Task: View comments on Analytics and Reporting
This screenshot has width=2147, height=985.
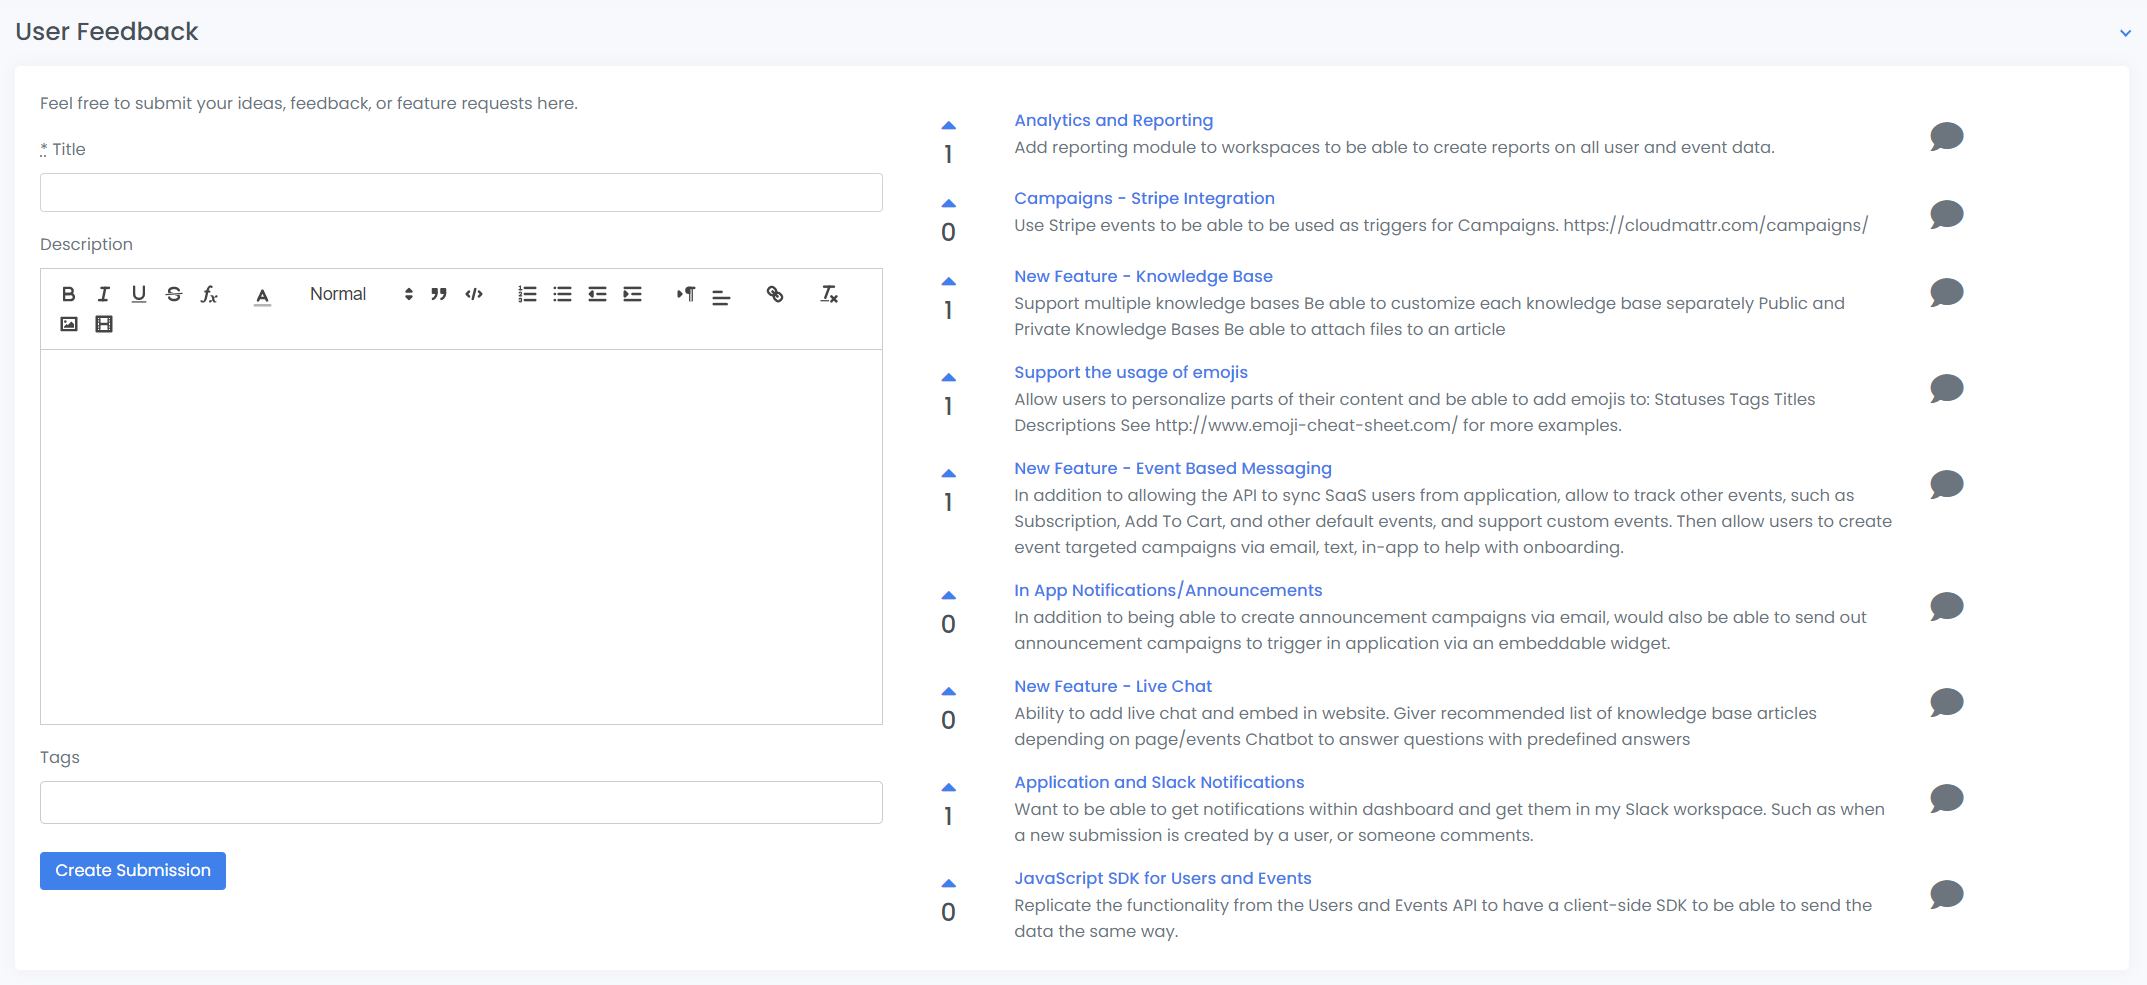Action: (1947, 136)
